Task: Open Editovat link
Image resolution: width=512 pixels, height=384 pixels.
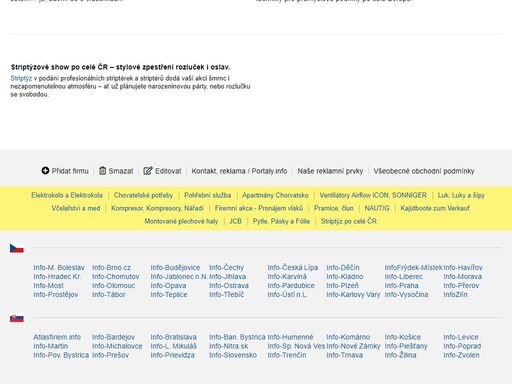Action: pos(168,171)
